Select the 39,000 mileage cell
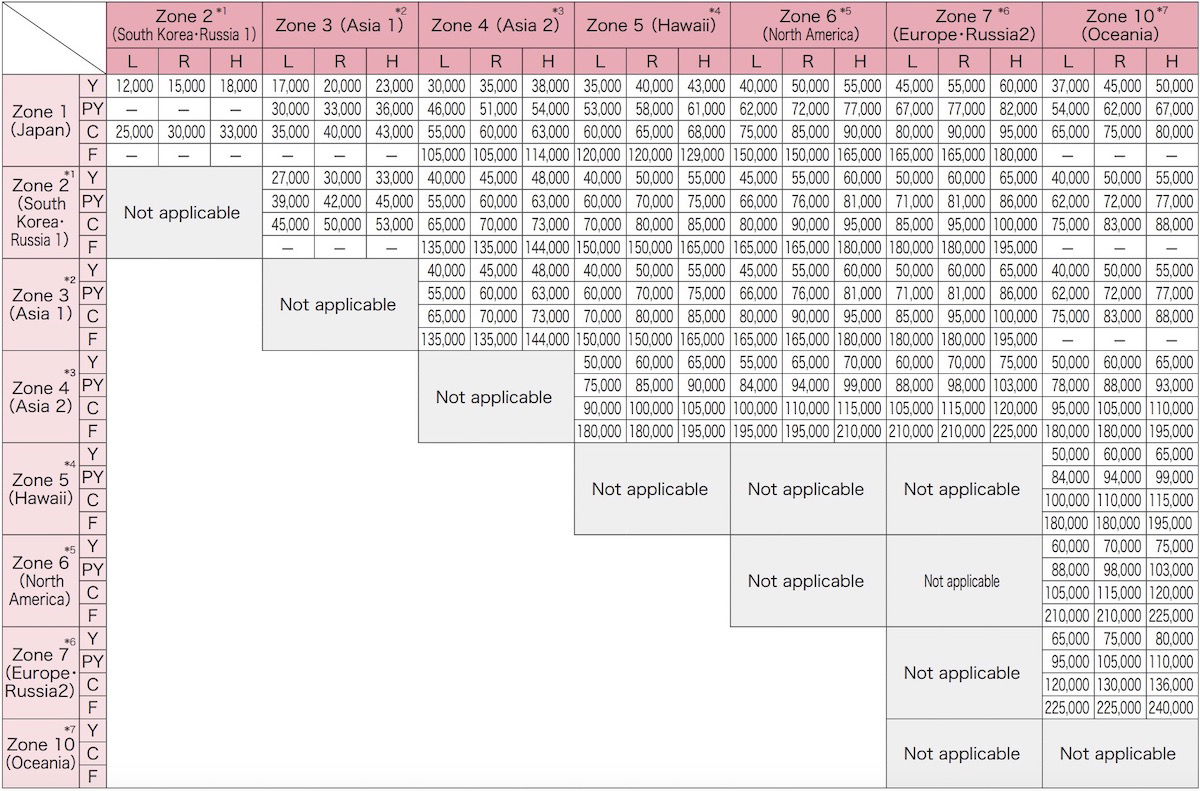Screen dimensions: 1200x791 click(289, 202)
